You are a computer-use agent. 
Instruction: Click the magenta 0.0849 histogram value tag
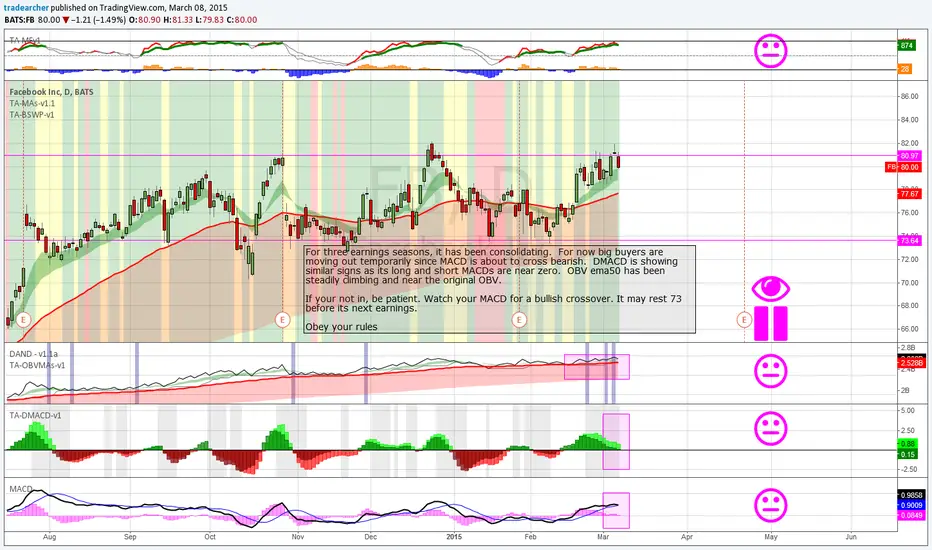tap(911, 515)
